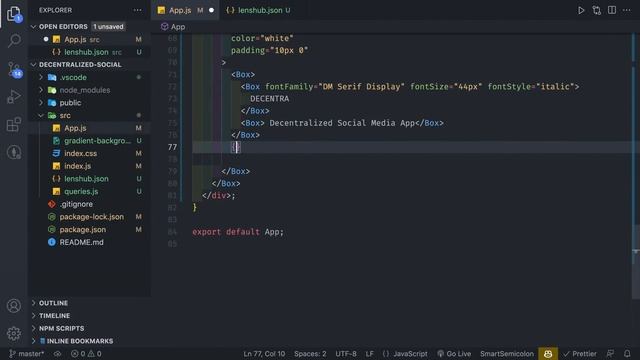The width and height of the screenshot is (640, 360).
Task: Open index.css file
Action: click(89, 153)
